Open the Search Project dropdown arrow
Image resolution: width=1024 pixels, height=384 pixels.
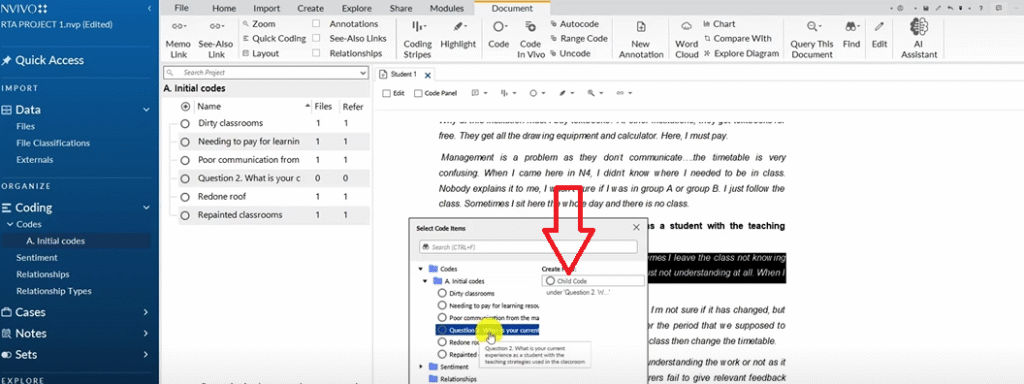363,73
